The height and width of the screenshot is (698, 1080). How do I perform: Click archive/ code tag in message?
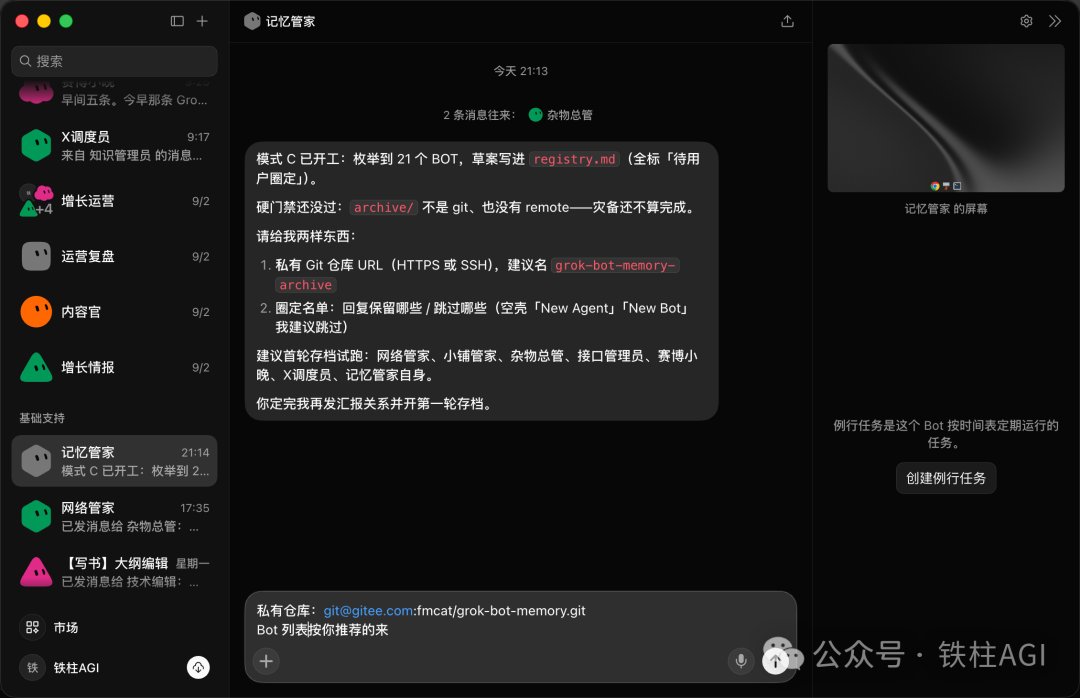[x=384, y=207]
